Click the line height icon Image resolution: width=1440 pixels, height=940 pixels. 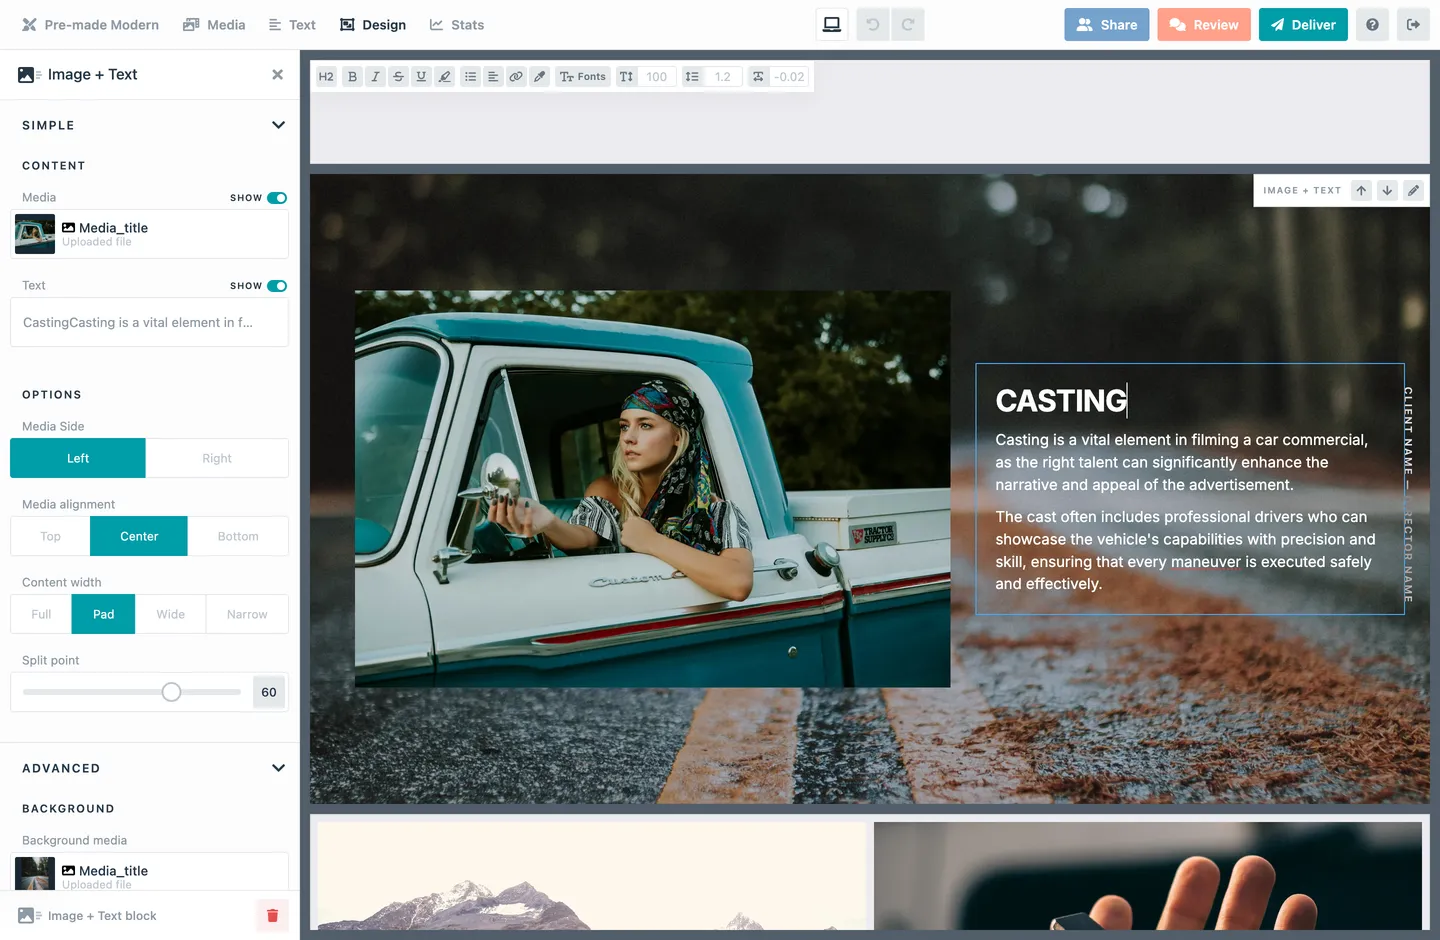(692, 77)
